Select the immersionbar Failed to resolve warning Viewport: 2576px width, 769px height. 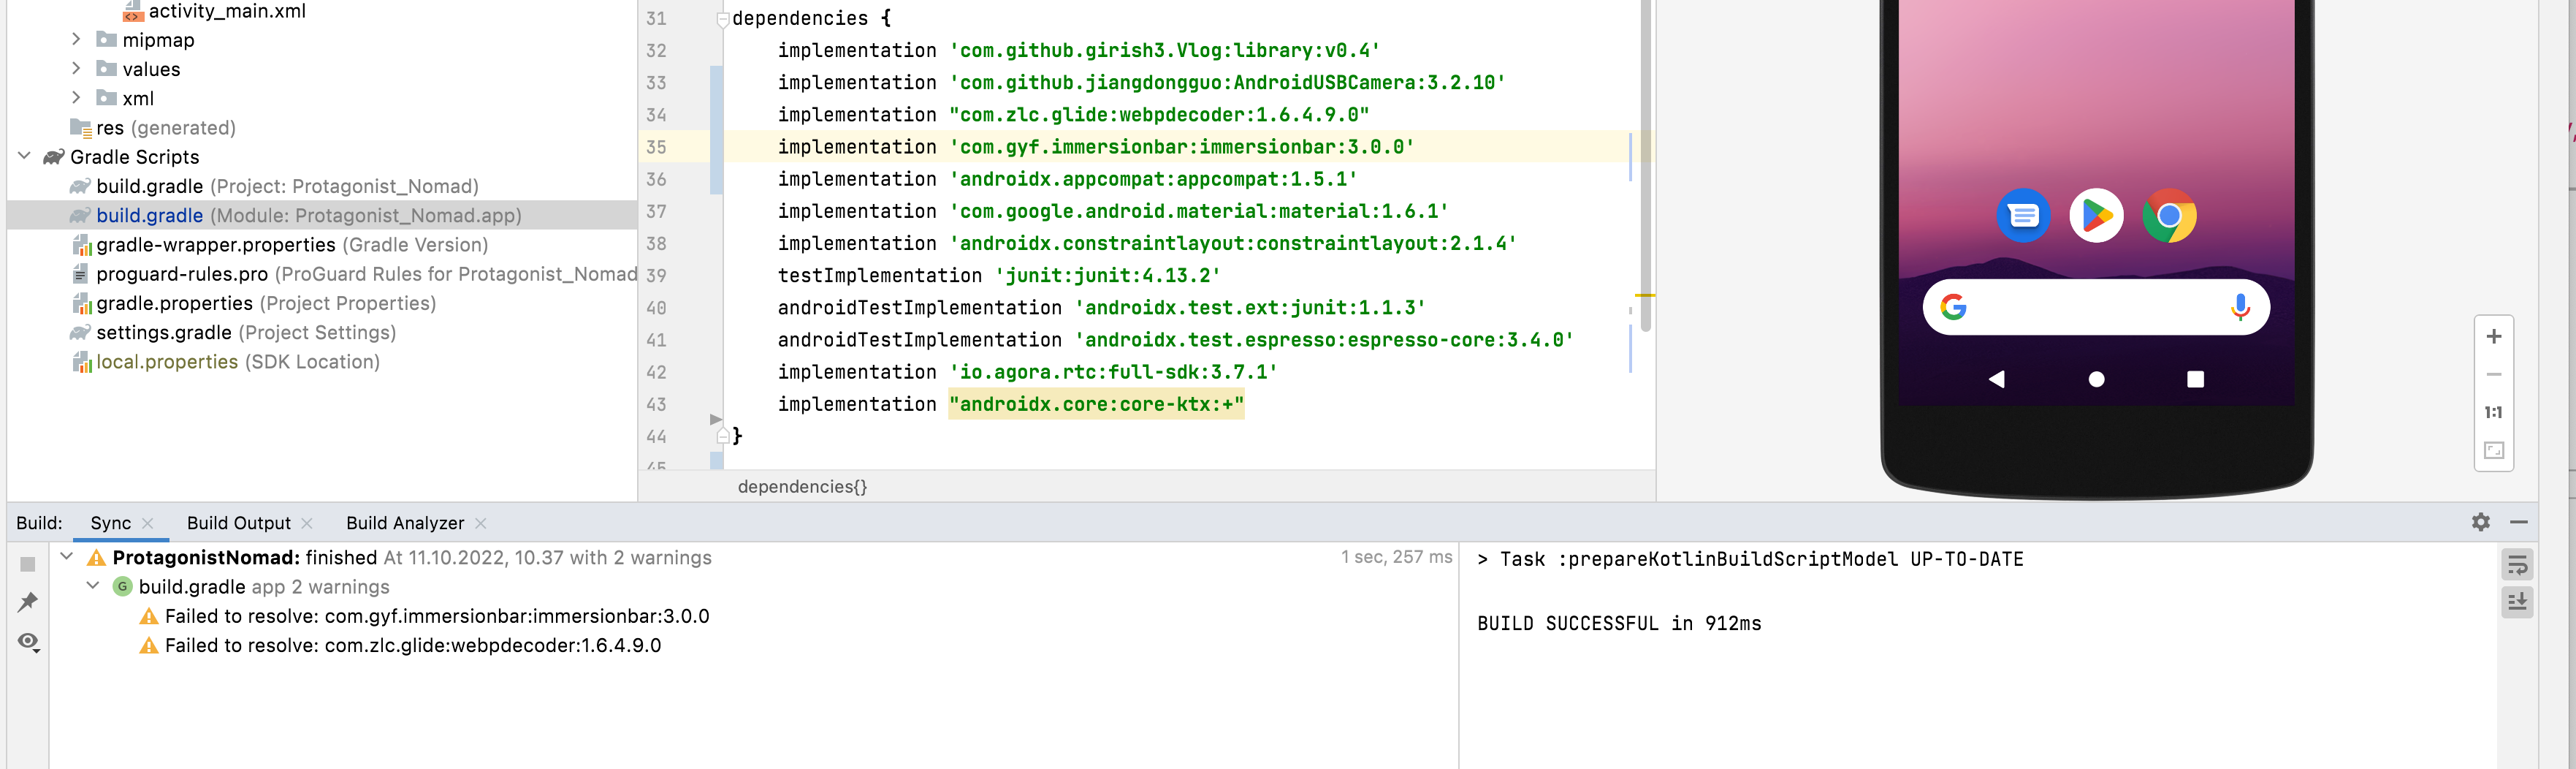(x=437, y=616)
